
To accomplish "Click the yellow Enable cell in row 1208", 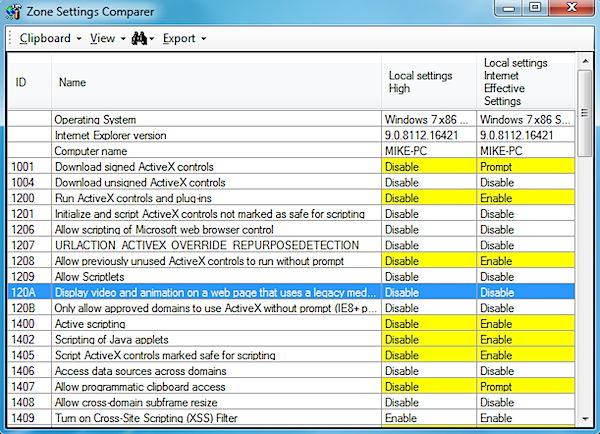I will tap(526, 261).
